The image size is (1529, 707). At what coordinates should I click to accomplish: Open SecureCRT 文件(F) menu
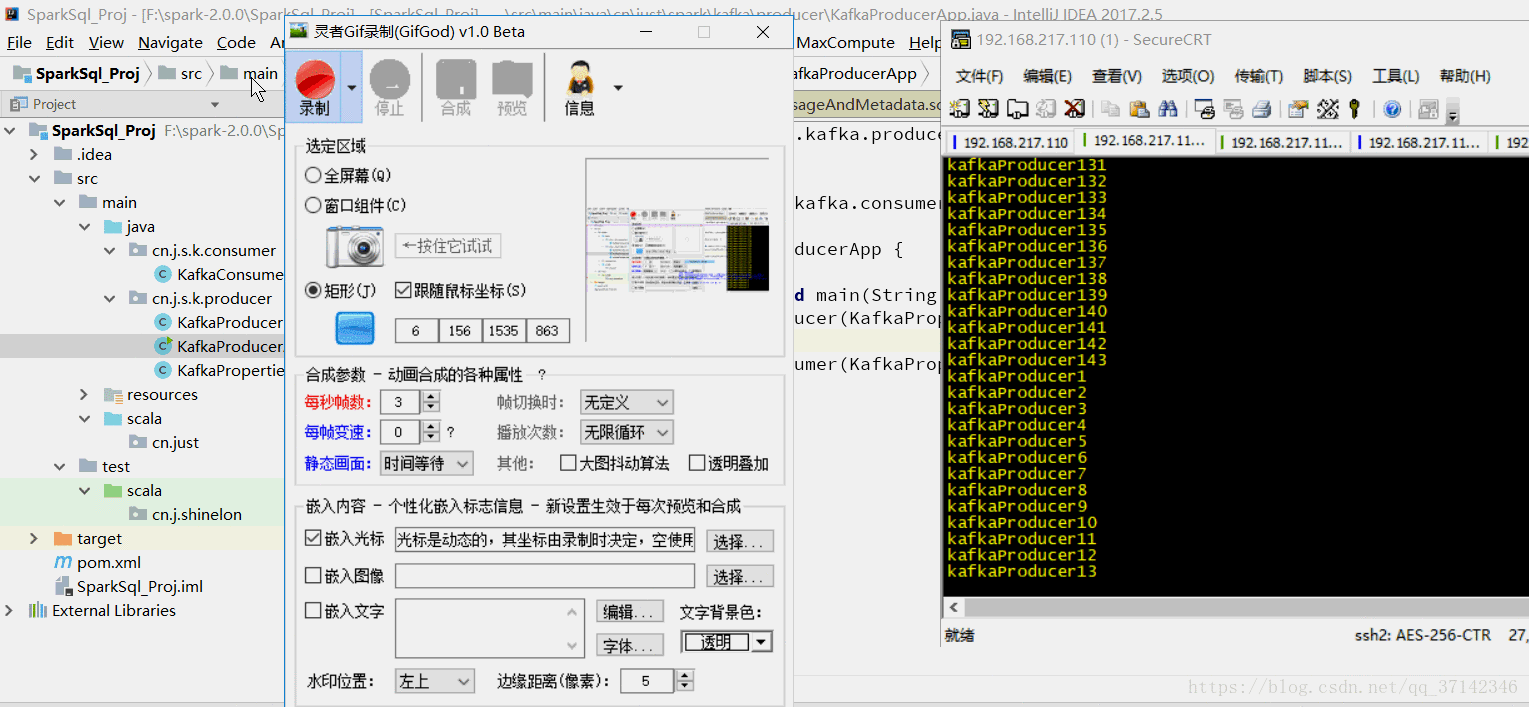click(x=979, y=76)
